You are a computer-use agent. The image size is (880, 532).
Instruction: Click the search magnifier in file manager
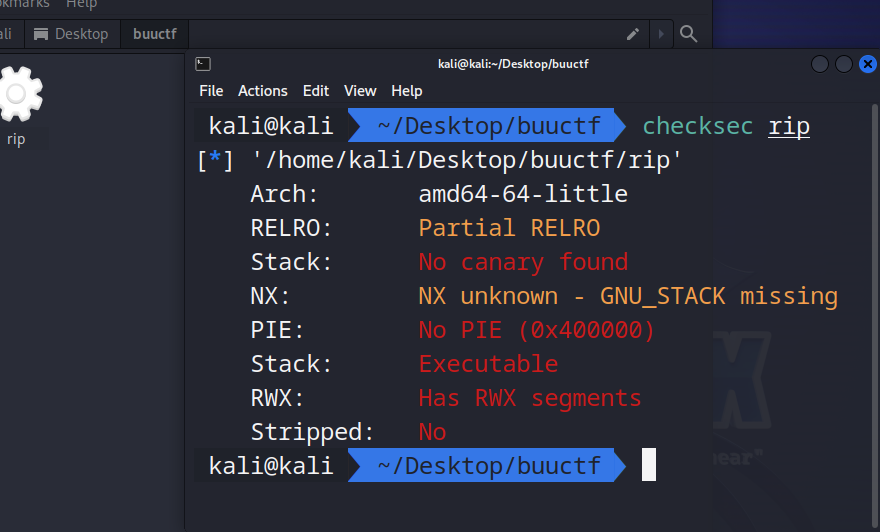click(x=688, y=34)
